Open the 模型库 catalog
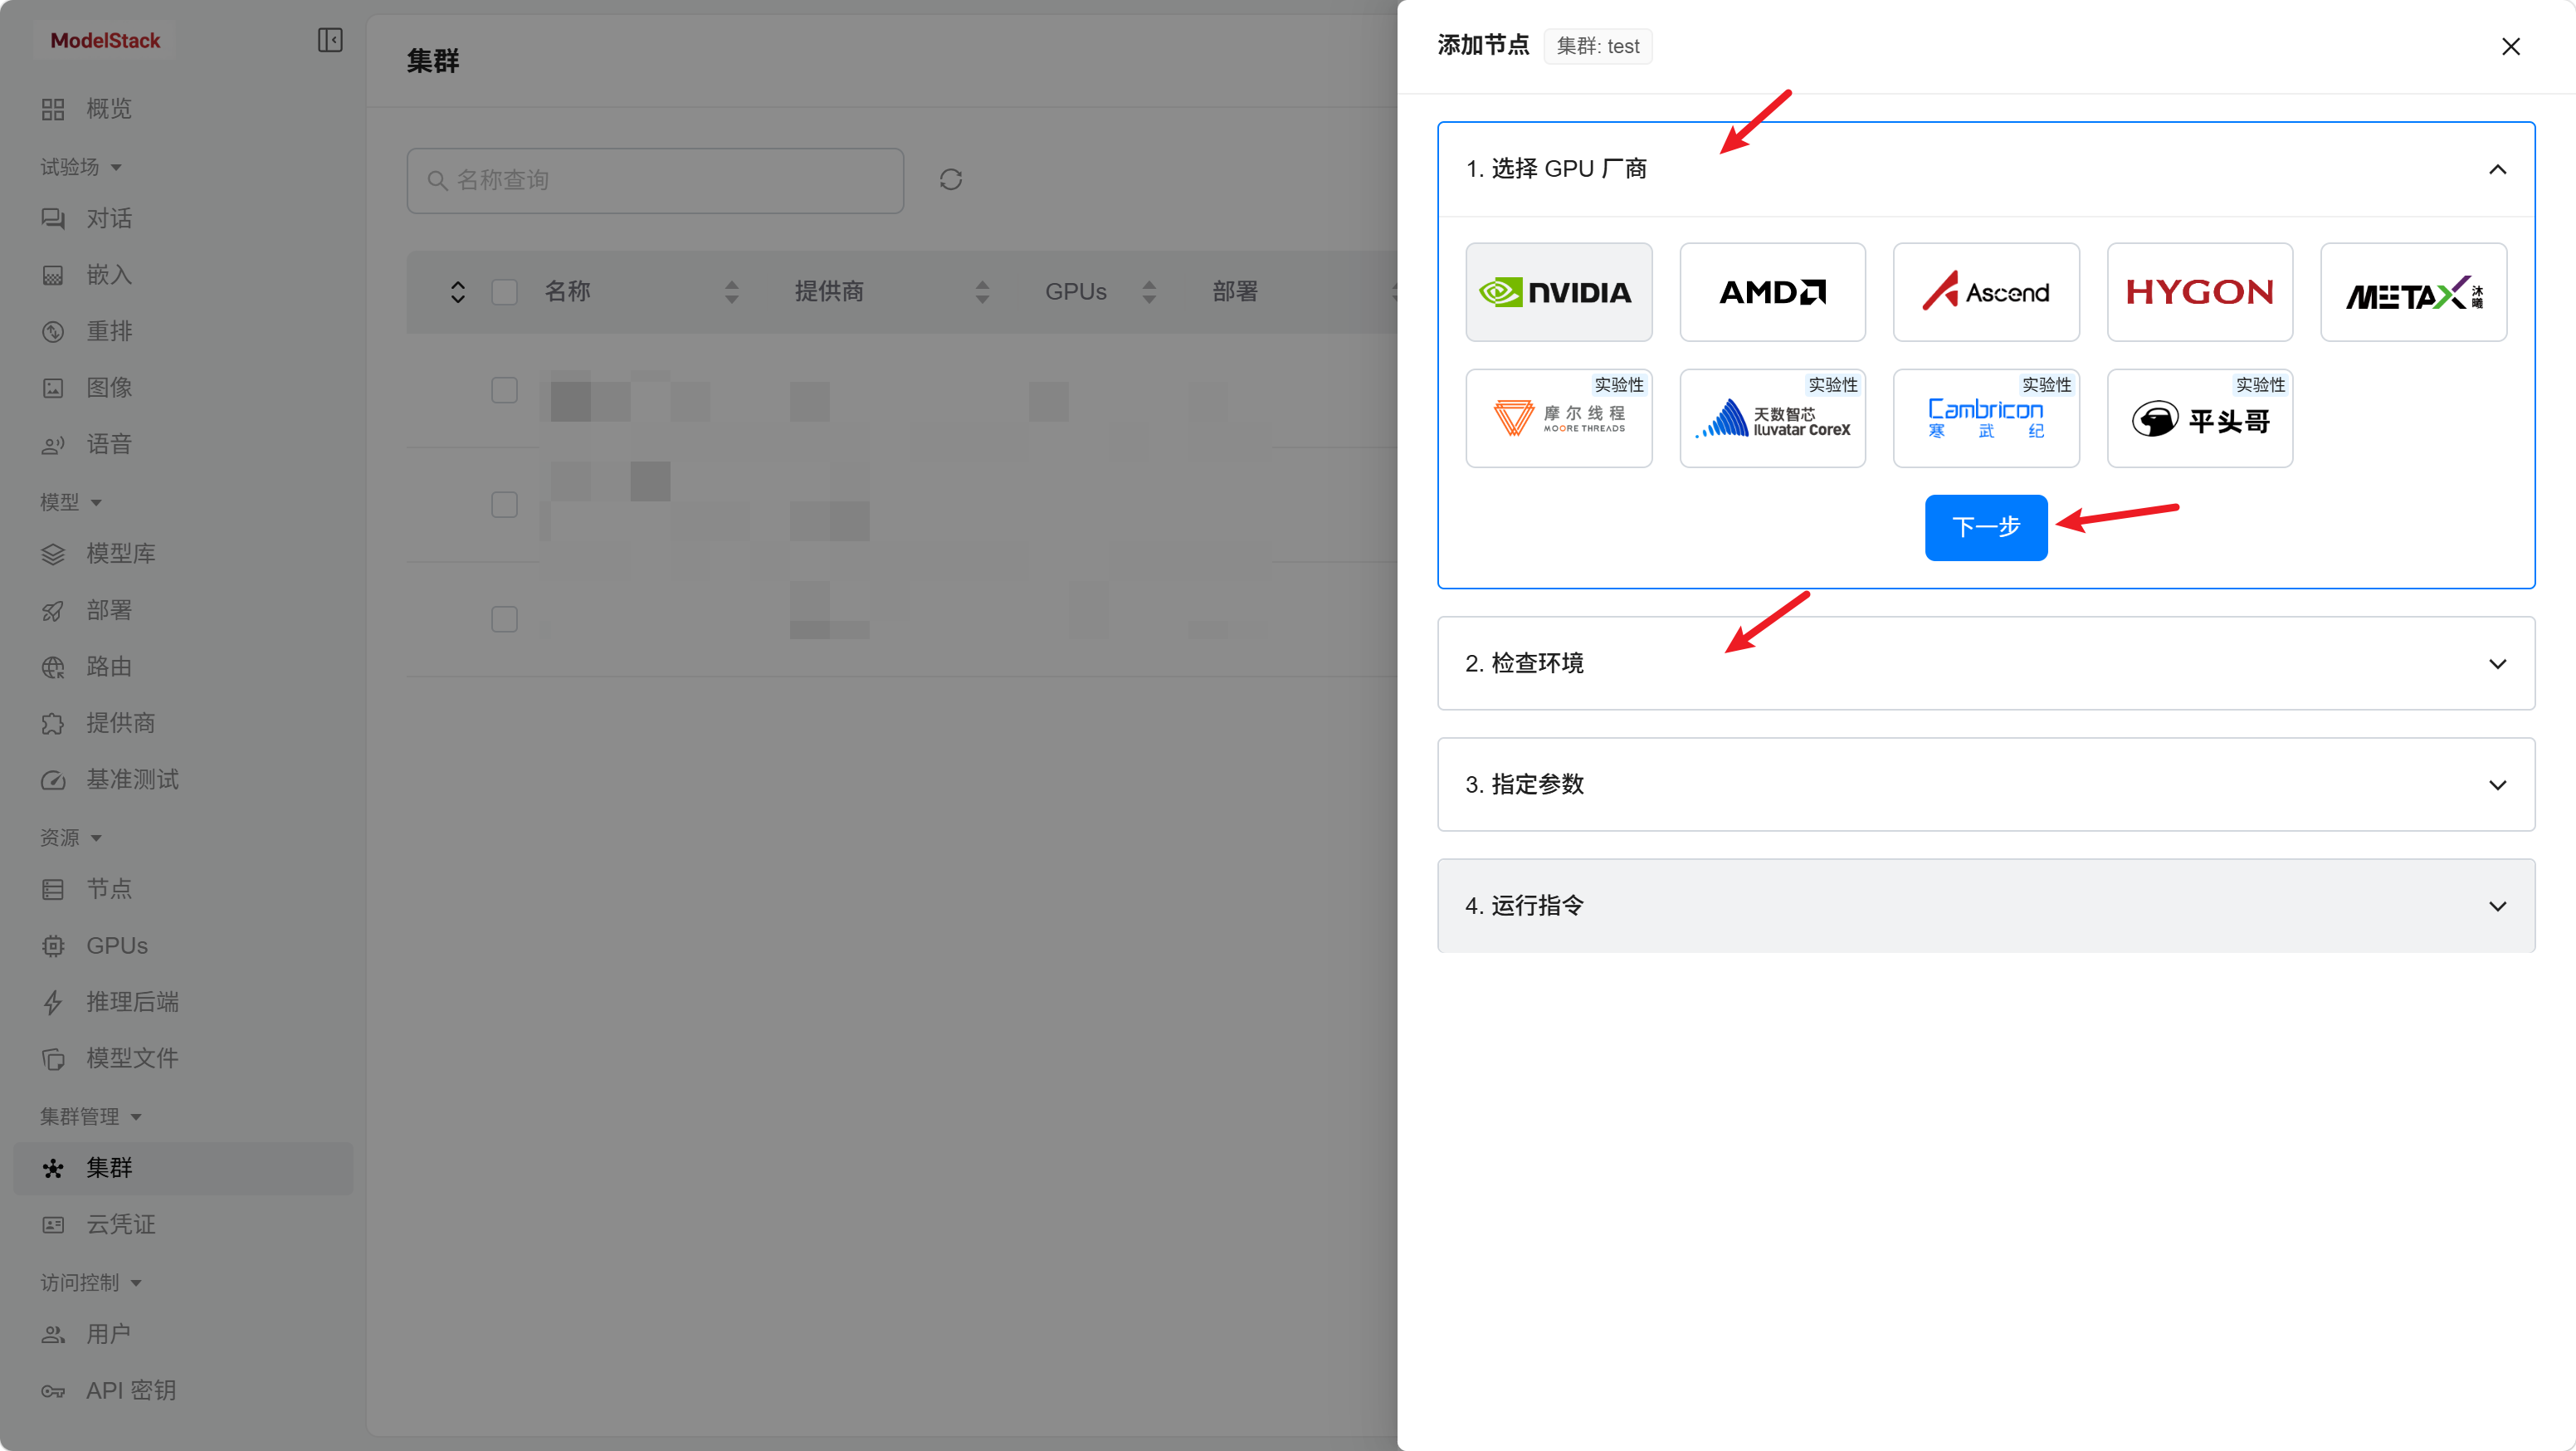Image resolution: width=2576 pixels, height=1451 pixels. coord(182,554)
